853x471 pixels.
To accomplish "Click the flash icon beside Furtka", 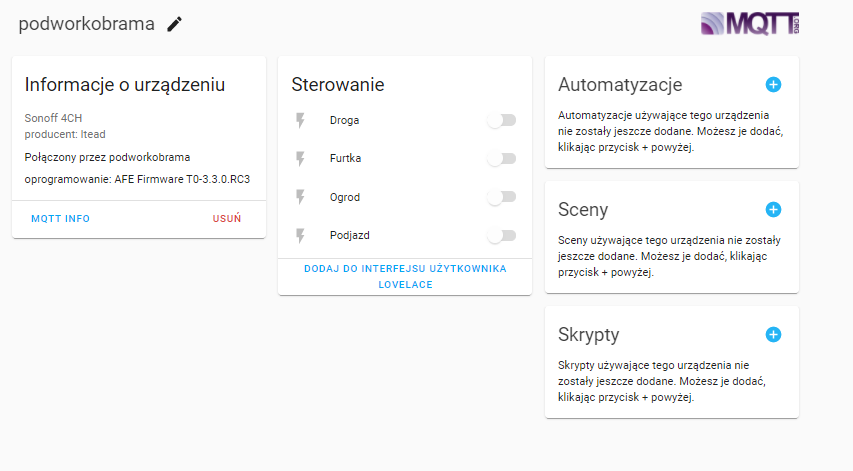I will 300,158.
